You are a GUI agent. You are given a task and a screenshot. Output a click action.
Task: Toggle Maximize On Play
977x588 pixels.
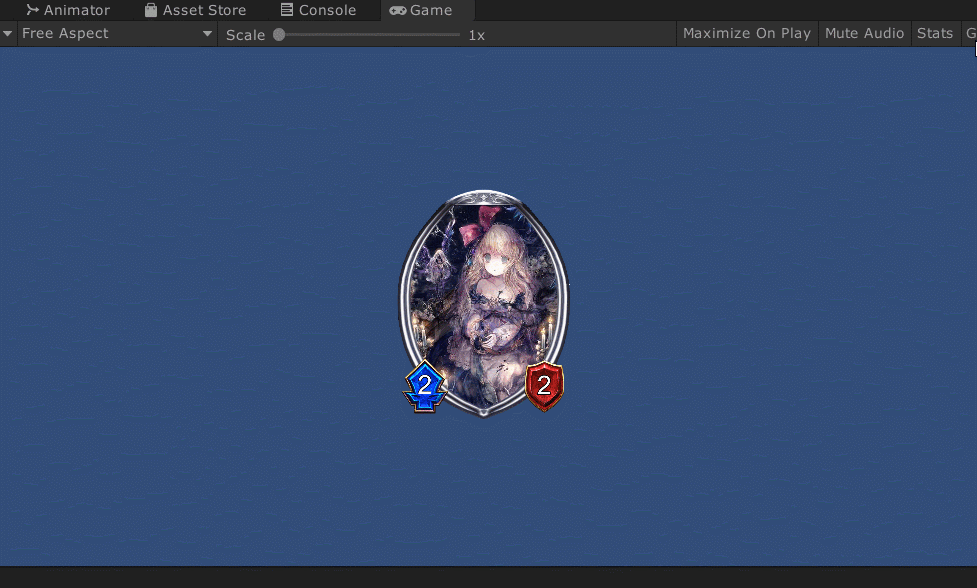point(746,34)
